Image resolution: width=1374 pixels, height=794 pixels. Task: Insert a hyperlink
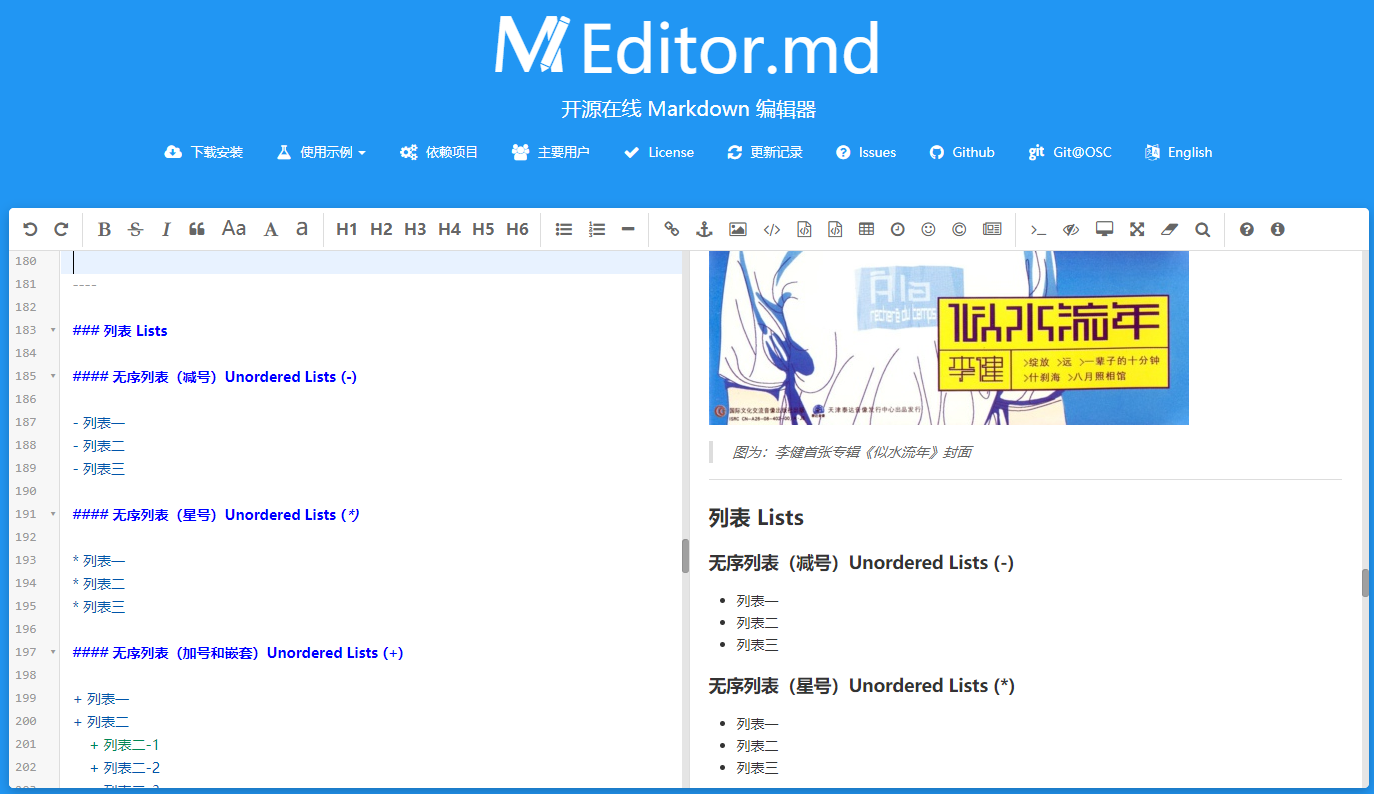(x=672, y=229)
